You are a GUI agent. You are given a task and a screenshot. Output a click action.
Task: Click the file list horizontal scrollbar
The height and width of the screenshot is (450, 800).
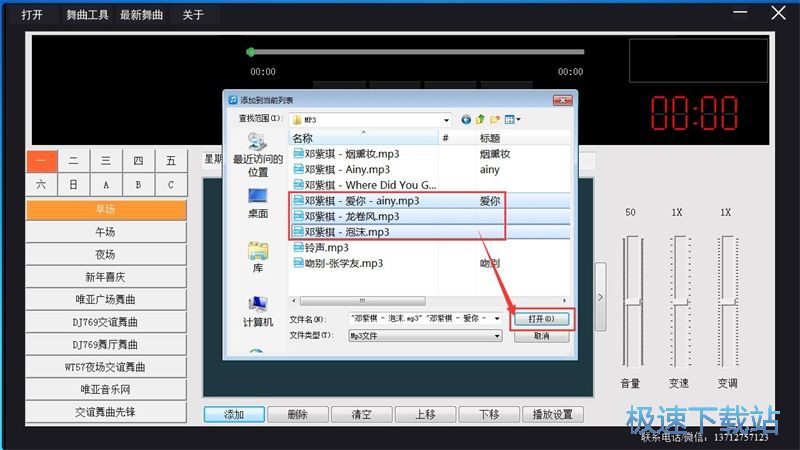pyautogui.click(x=362, y=301)
